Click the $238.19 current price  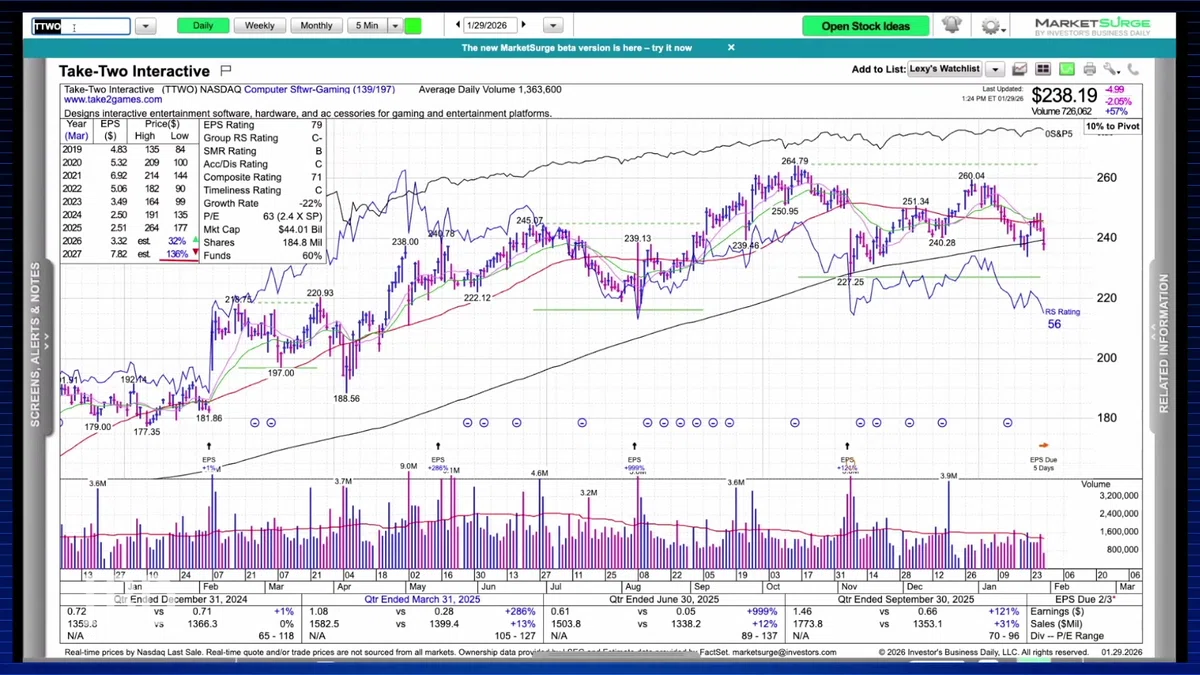tap(1065, 95)
